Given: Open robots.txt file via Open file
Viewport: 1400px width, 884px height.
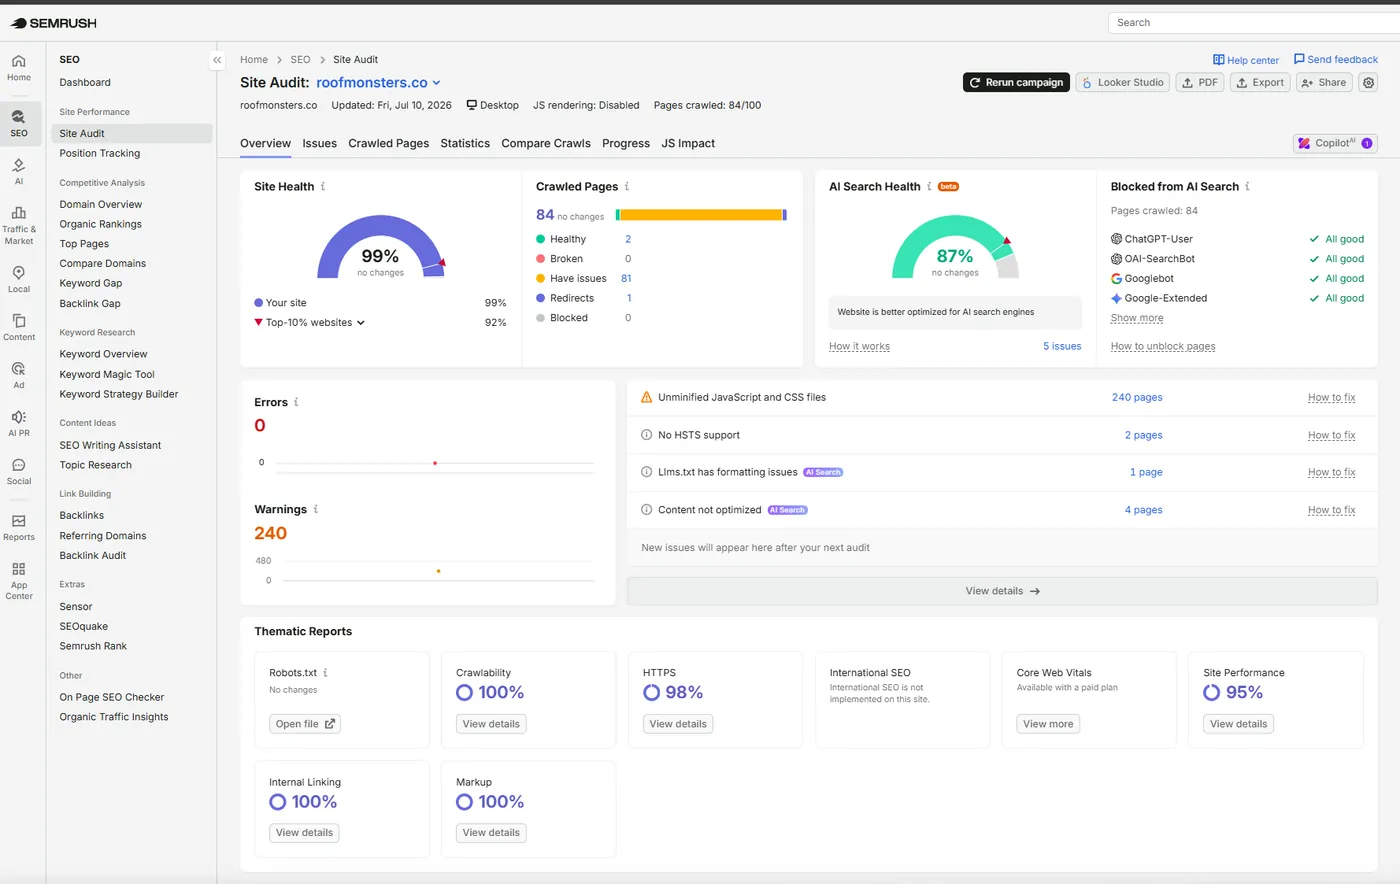Looking at the screenshot, I should [x=305, y=724].
